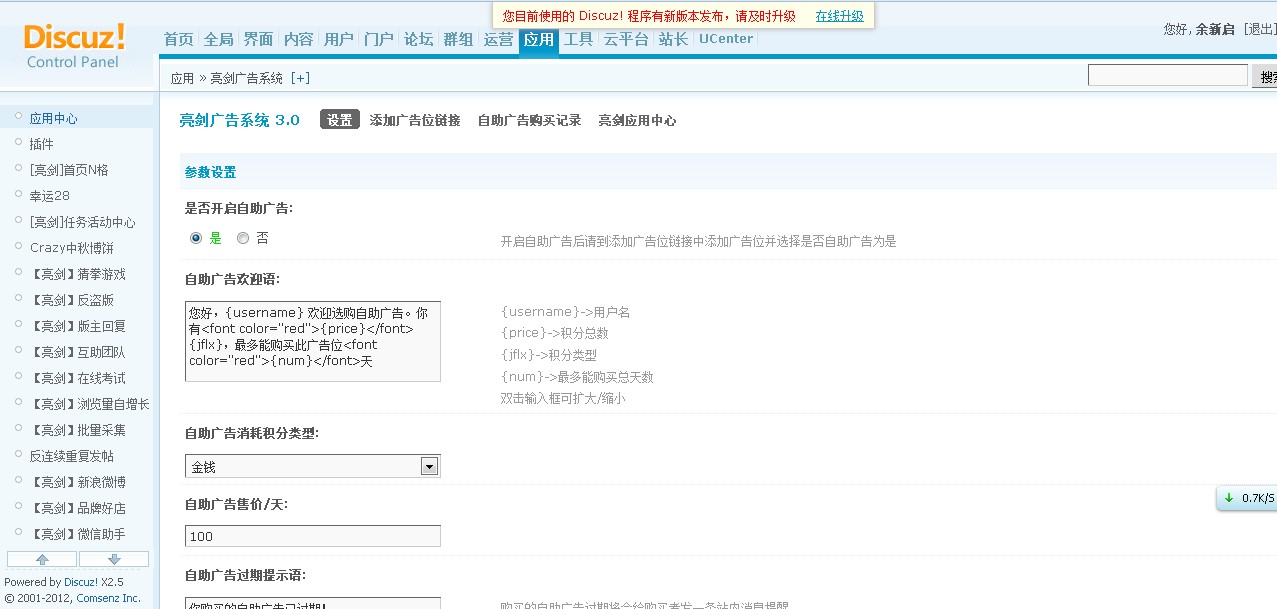Open 【亮剑】品牌好店 in the sidebar

point(78,508)
